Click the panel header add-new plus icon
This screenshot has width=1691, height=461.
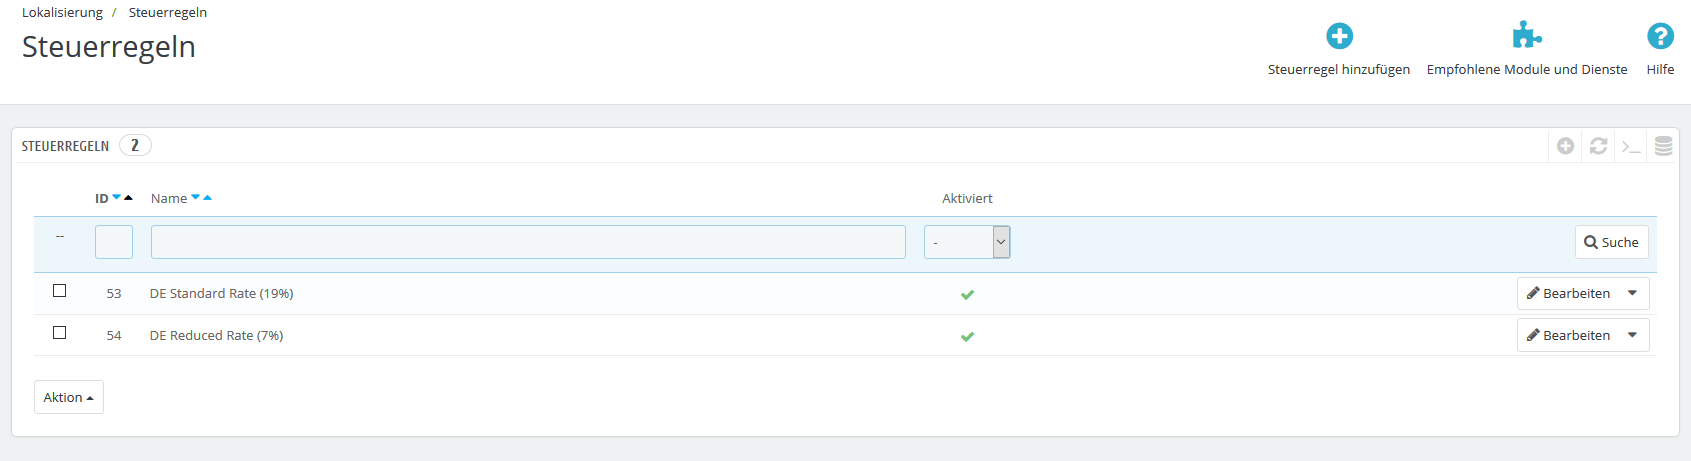click(x=1566, y=146)
